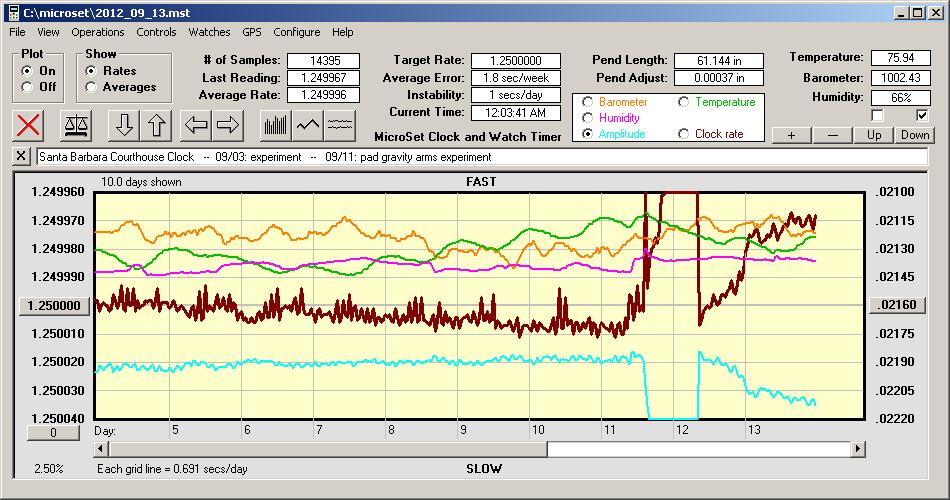The height and width of the screenshot is (500, 950).
Task: Click the 2.50% status text
Action: [x=49, y=468]
